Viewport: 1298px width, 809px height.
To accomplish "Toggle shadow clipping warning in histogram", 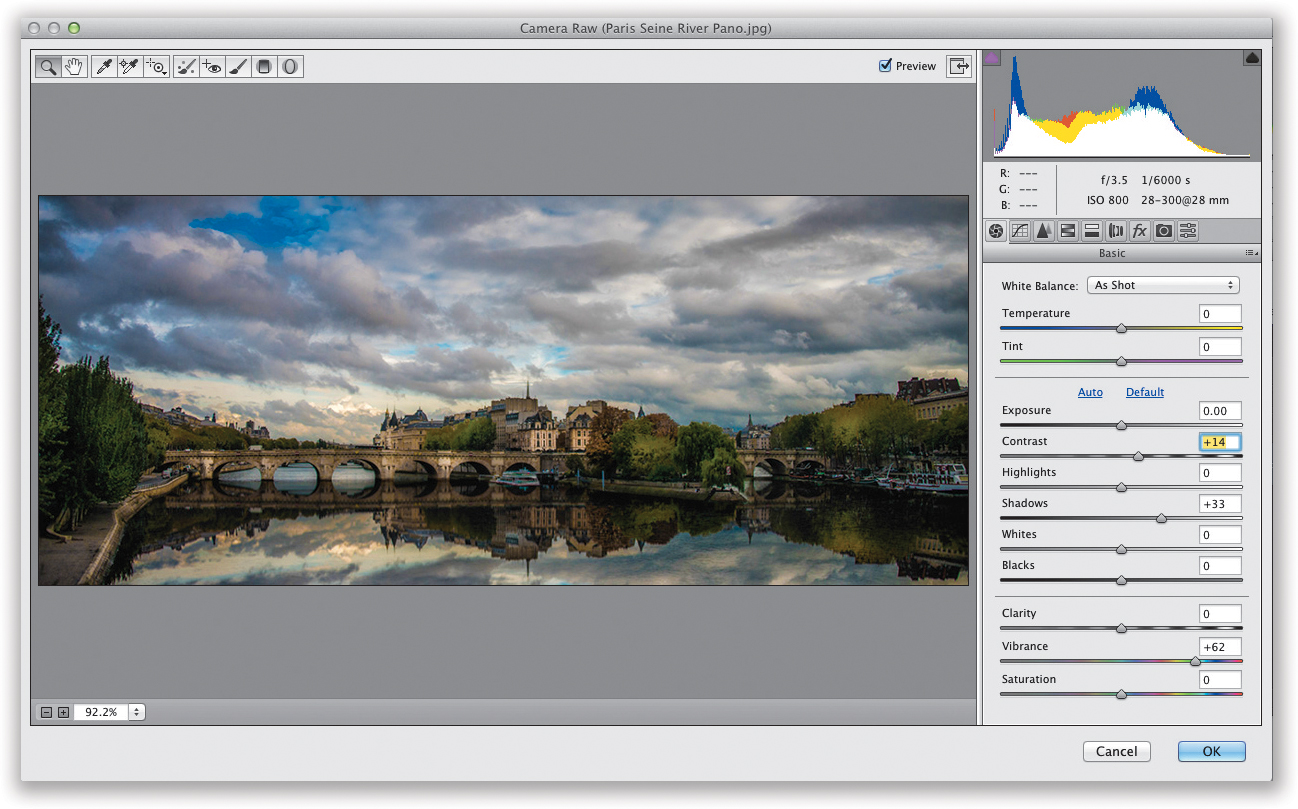I will pyautogui.click(x=992, y=59).
